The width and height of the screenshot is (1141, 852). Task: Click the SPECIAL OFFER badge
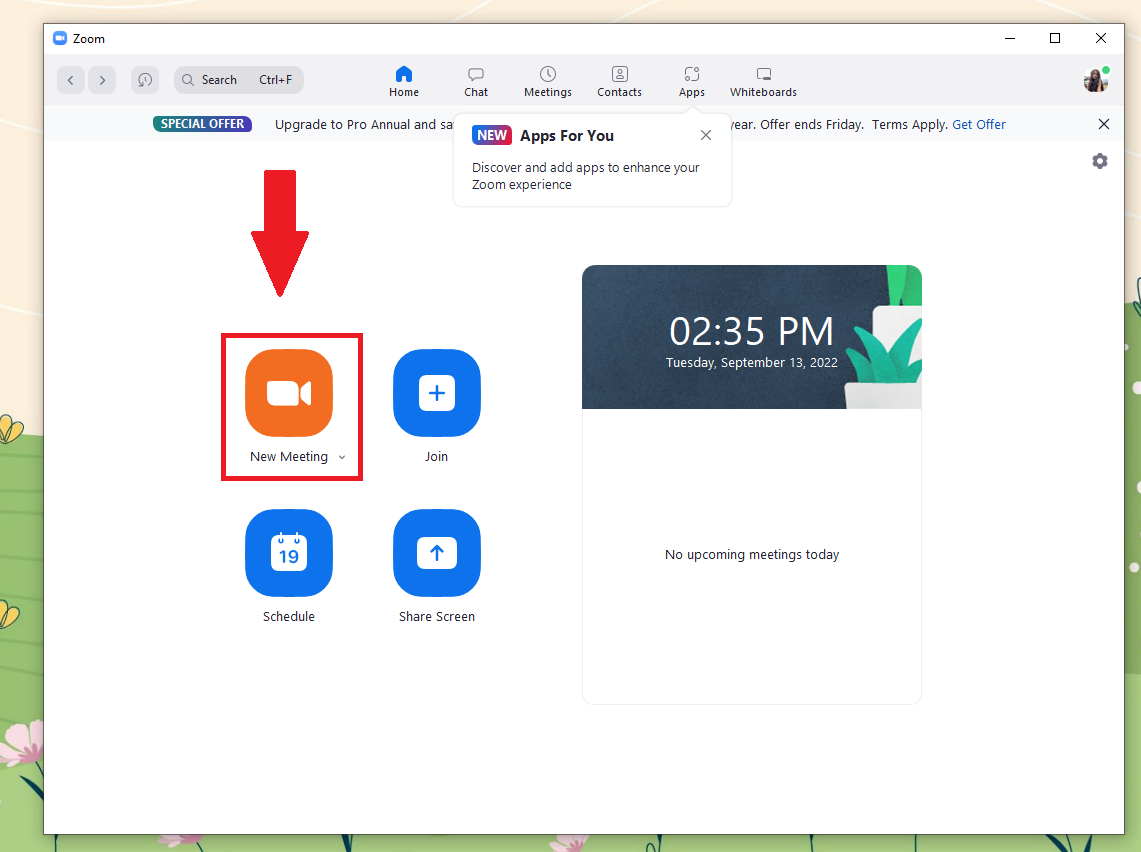[x=202, y=124]
